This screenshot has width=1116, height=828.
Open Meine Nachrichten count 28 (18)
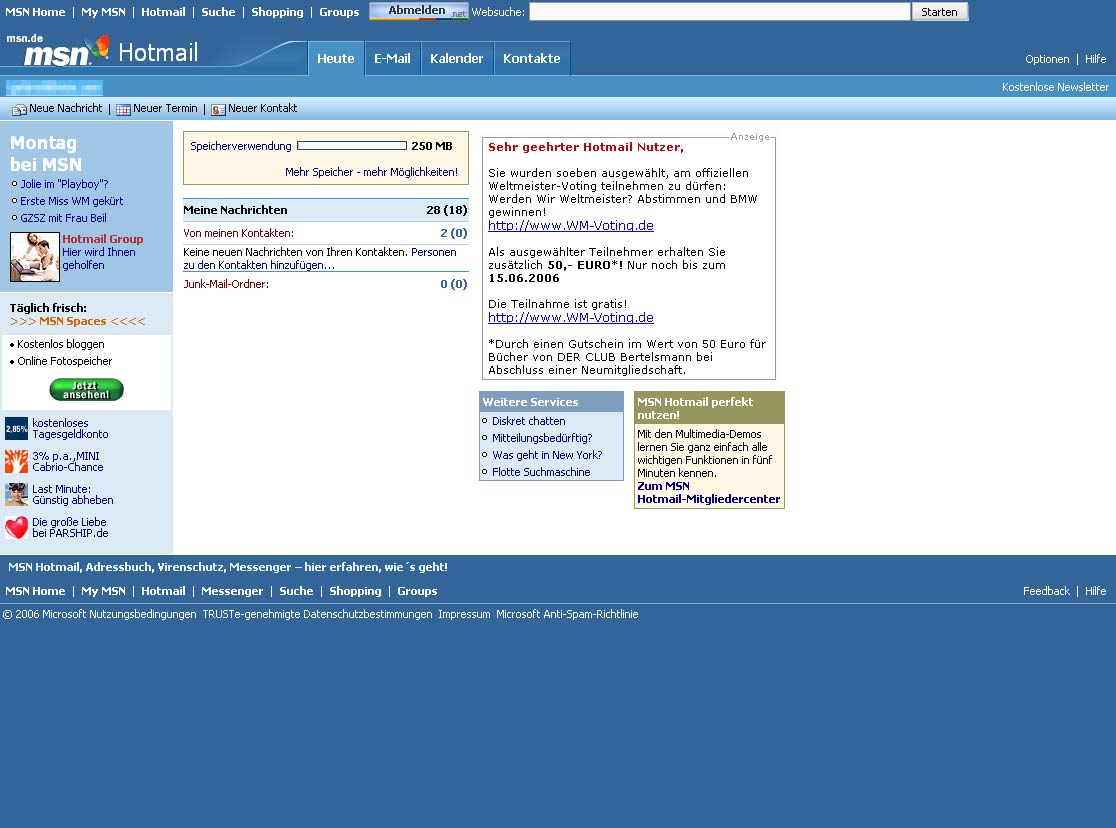click(447, 210)
